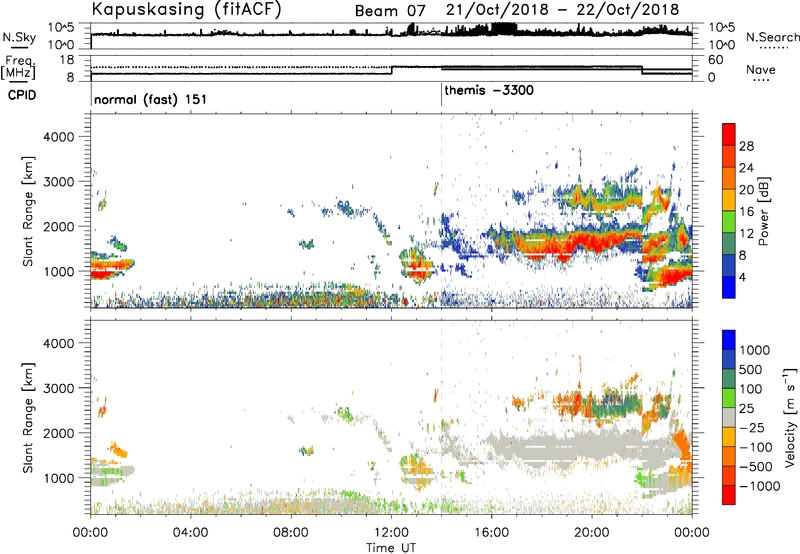Screen dimensions: 800x554
Task: Click the '04:00' time axis label
Action: pyautogui.click(x=190, y=533)
